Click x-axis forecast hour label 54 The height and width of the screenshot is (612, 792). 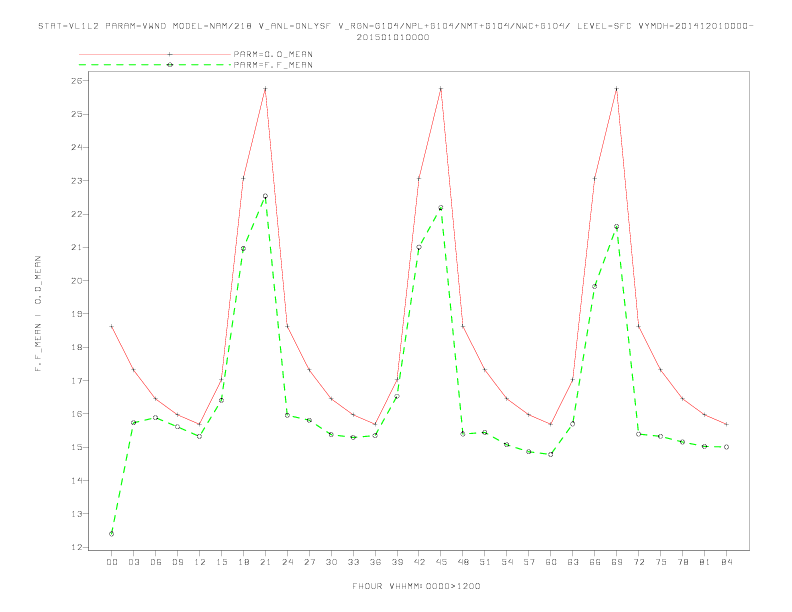point(507,562)
